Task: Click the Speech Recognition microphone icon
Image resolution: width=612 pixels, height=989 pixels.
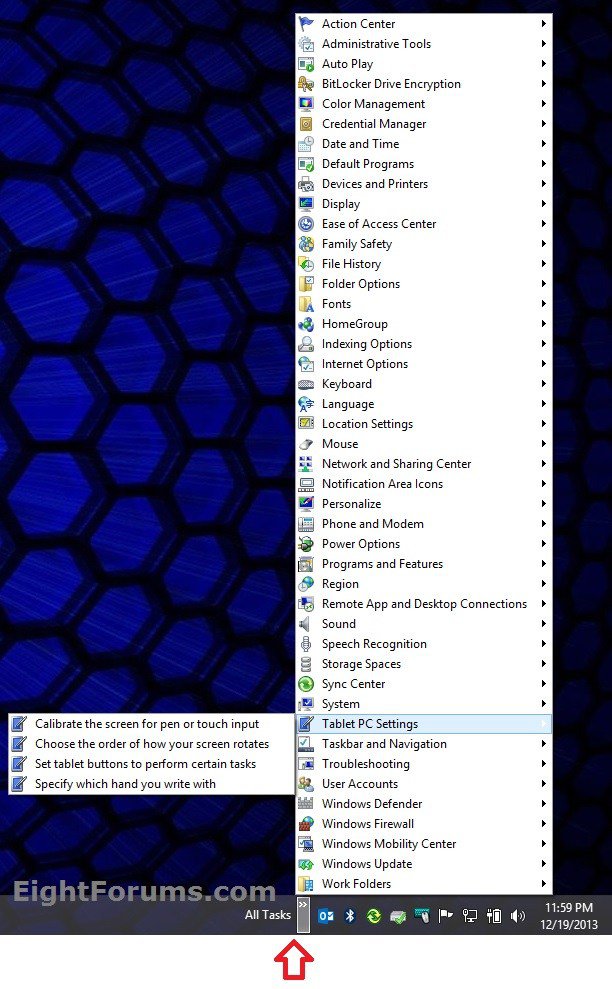Action: 306,644
